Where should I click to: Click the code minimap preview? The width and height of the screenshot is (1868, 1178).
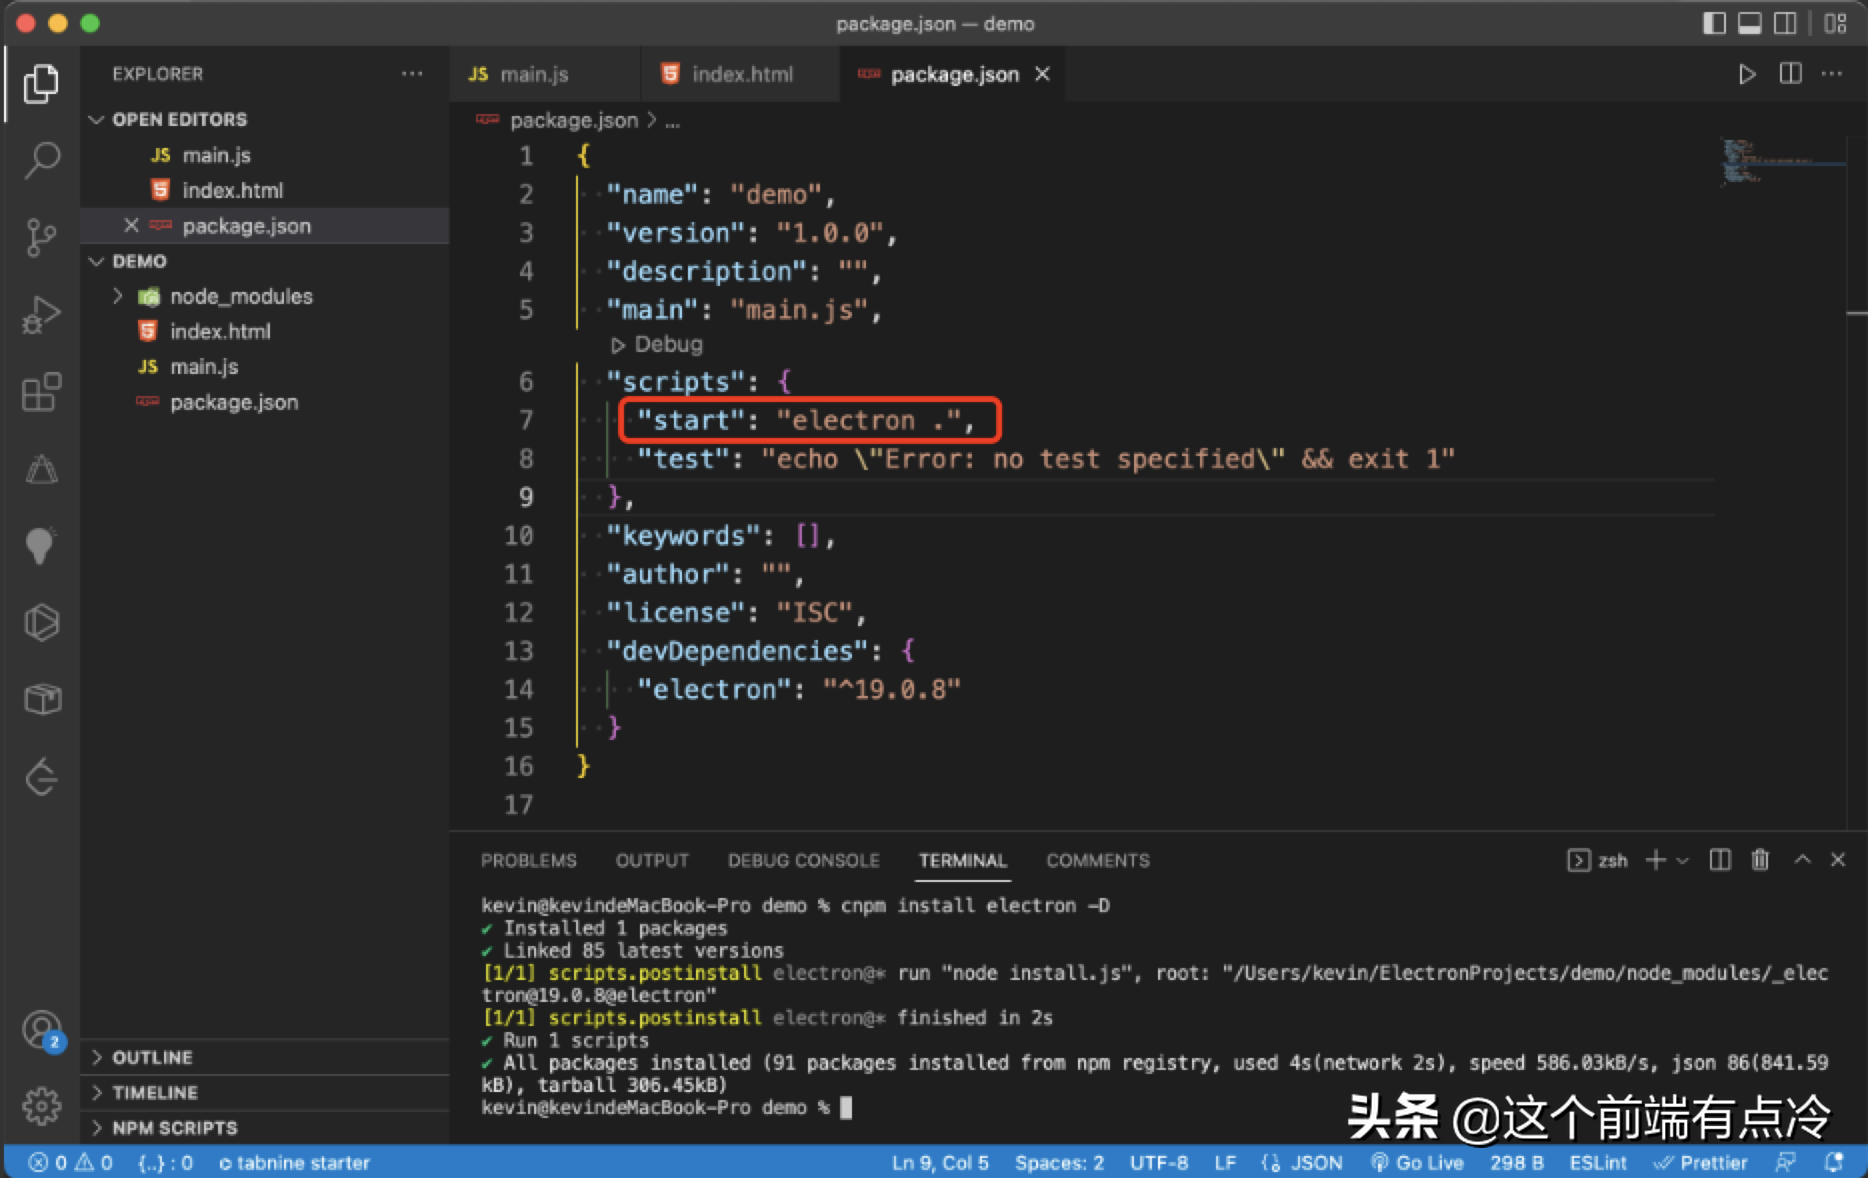tap(1783, 162)
